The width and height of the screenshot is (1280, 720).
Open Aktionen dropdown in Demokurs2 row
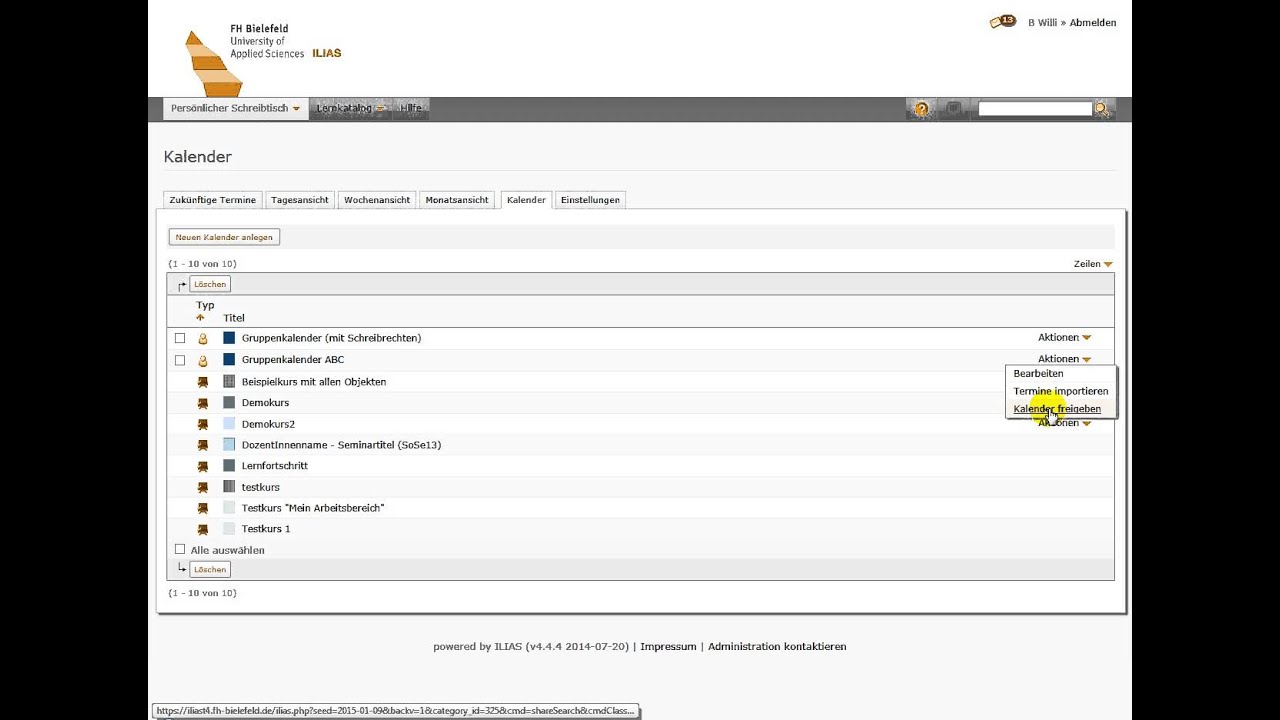[1064, 423]
